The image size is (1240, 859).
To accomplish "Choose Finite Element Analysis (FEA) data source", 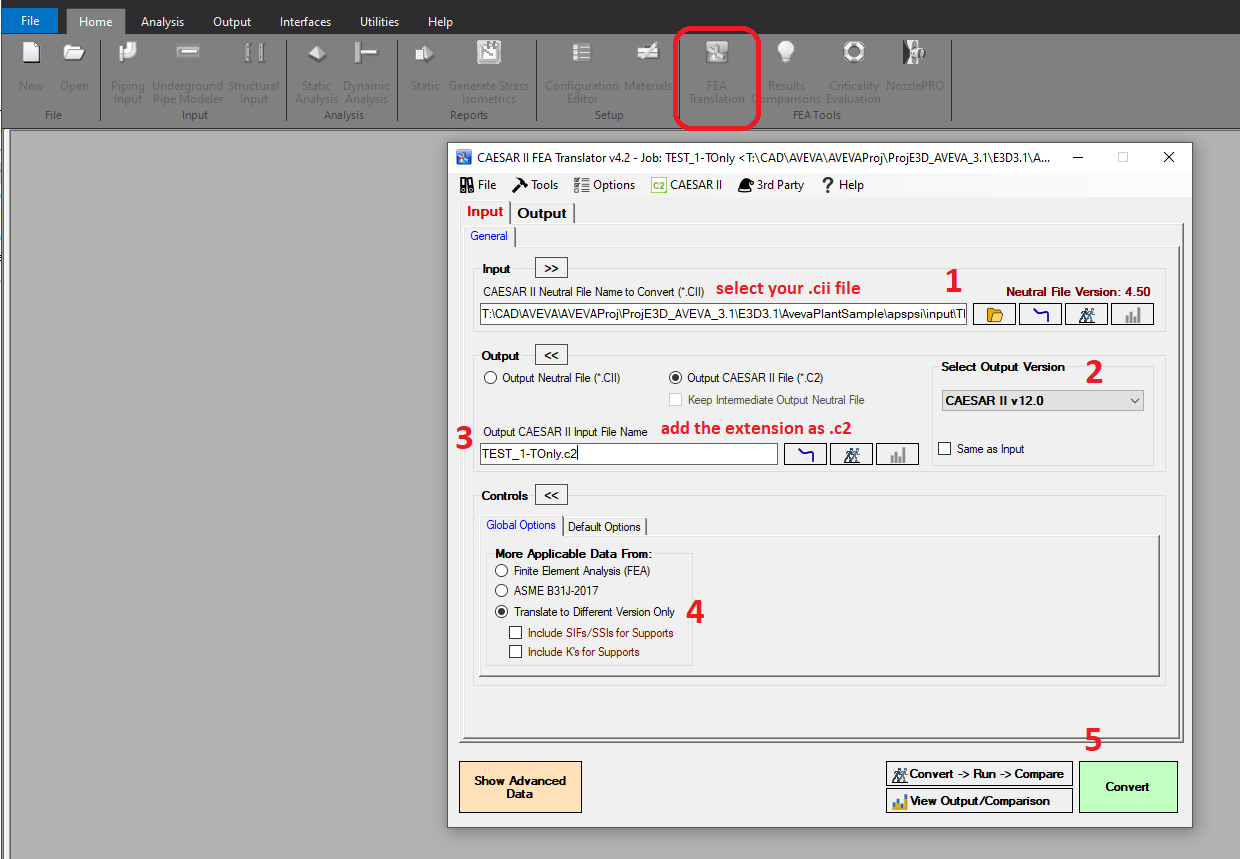I will click(573, 571).
